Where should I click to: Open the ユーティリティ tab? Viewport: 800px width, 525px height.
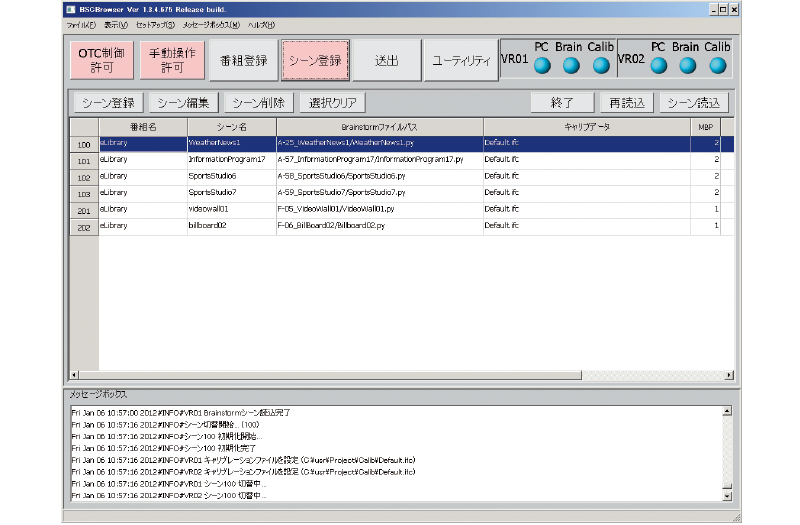[x=460, y=60]
